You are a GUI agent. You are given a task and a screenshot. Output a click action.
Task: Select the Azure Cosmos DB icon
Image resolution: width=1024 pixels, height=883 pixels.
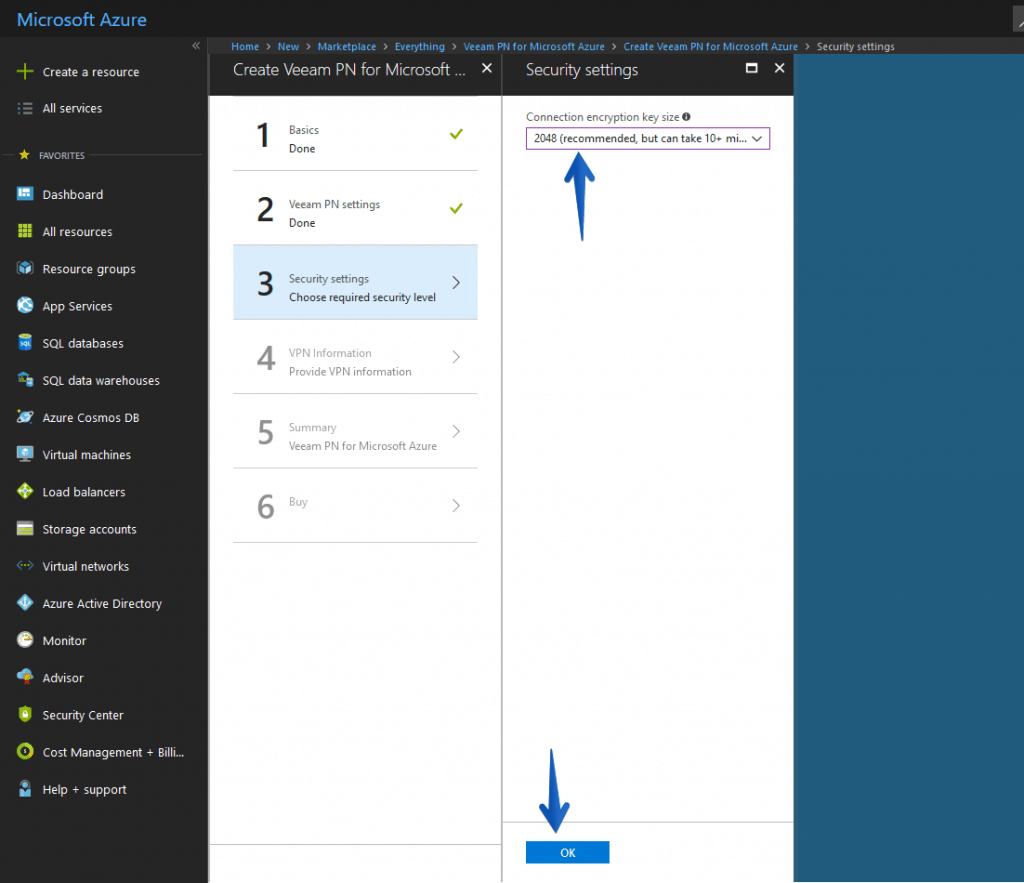(x=25, y=417)
